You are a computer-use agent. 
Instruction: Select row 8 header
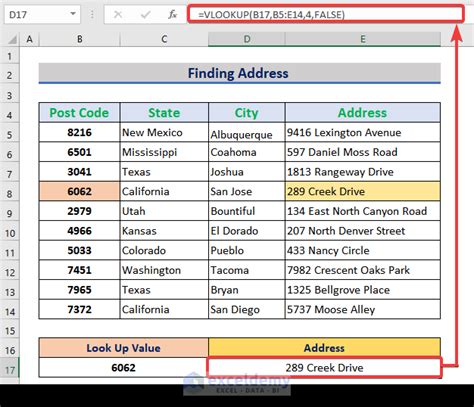pos(9,194)
